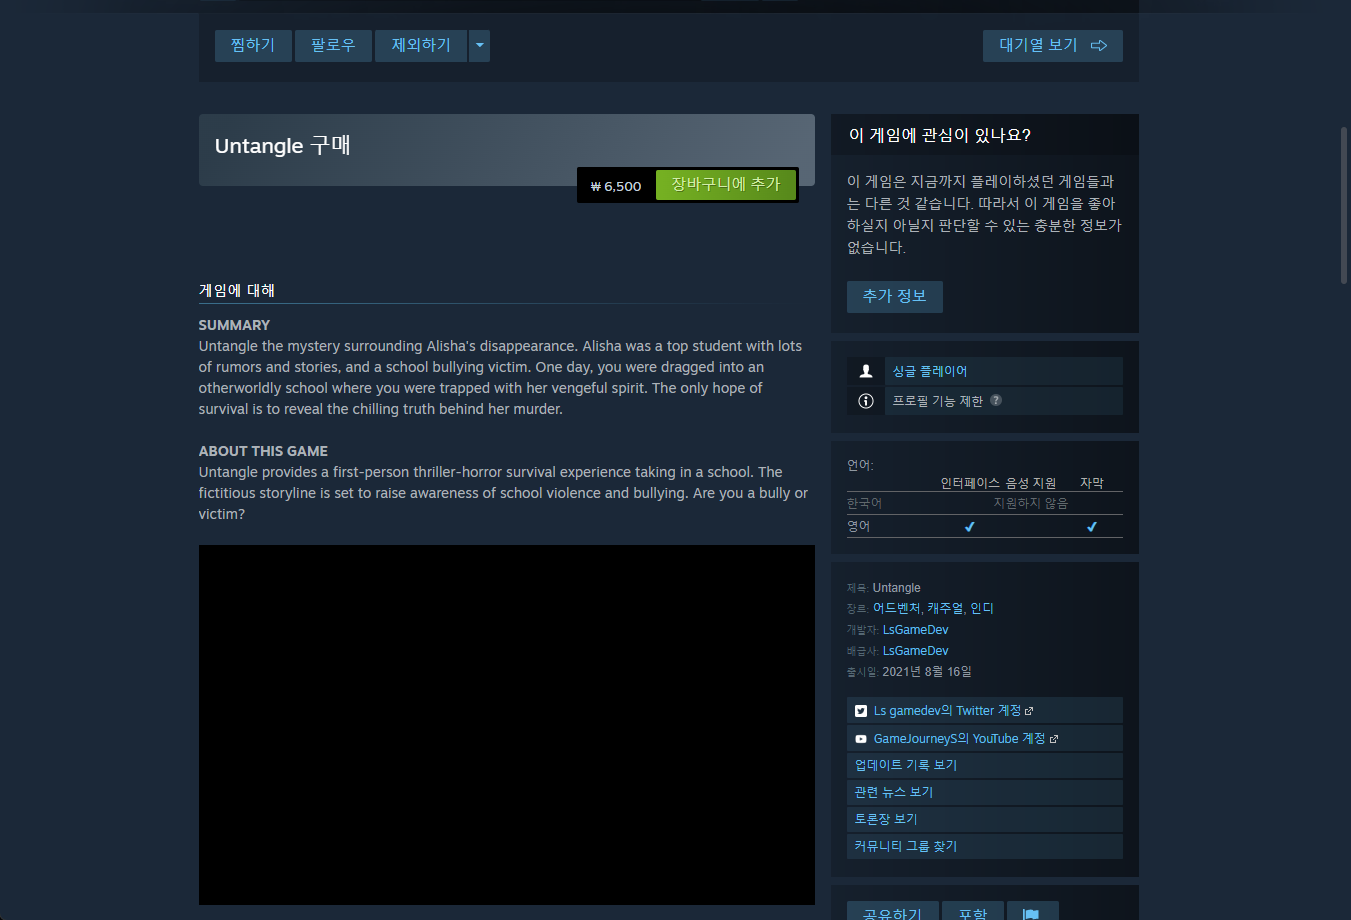
Task: Click the ₩ 6,500 price text
Action: [x=616, y=186]
